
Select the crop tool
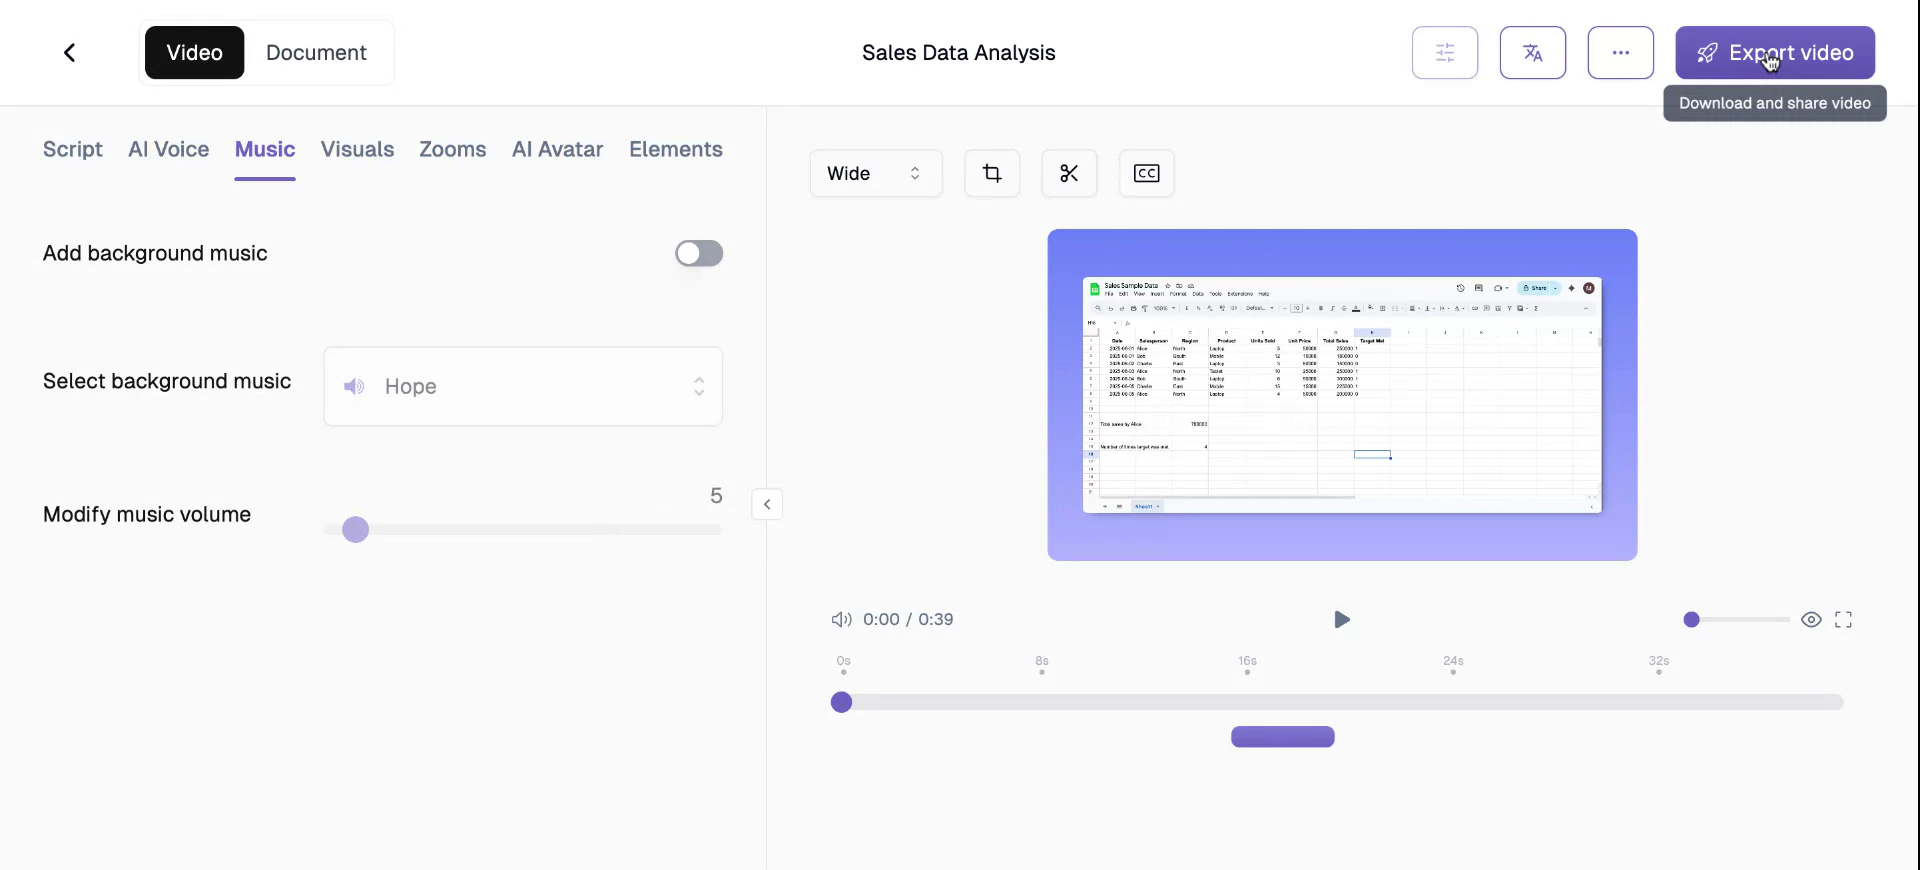coord(992,174)
